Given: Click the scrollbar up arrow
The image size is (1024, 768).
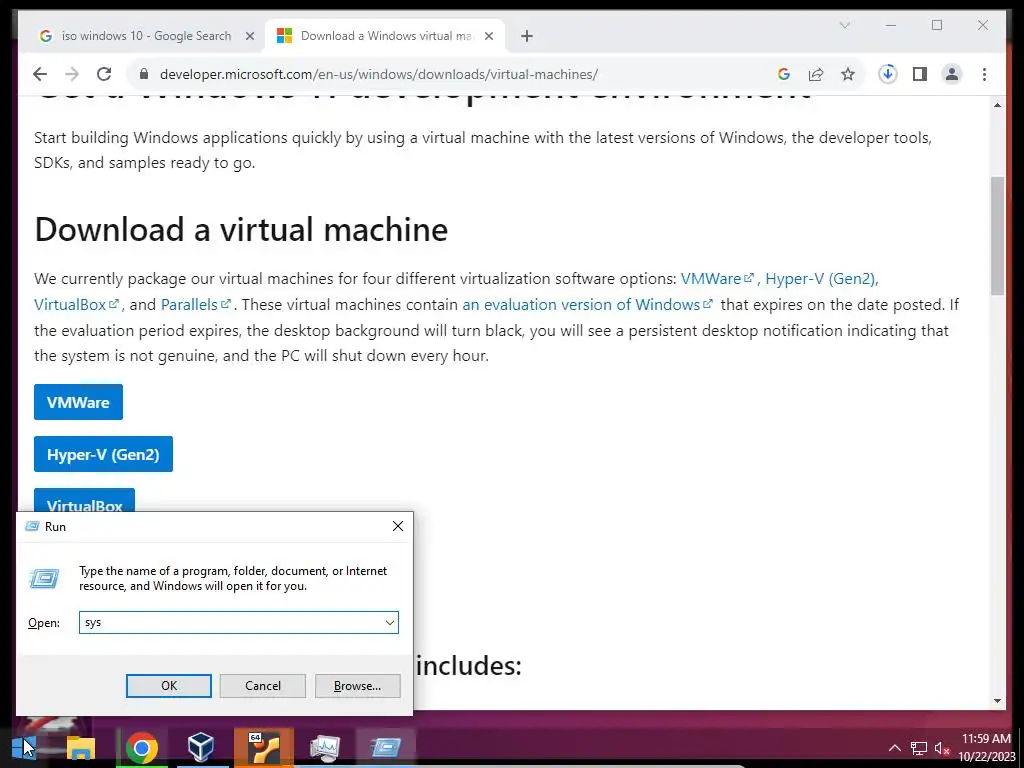Looking at the screenshot, I should pos(997,105).
